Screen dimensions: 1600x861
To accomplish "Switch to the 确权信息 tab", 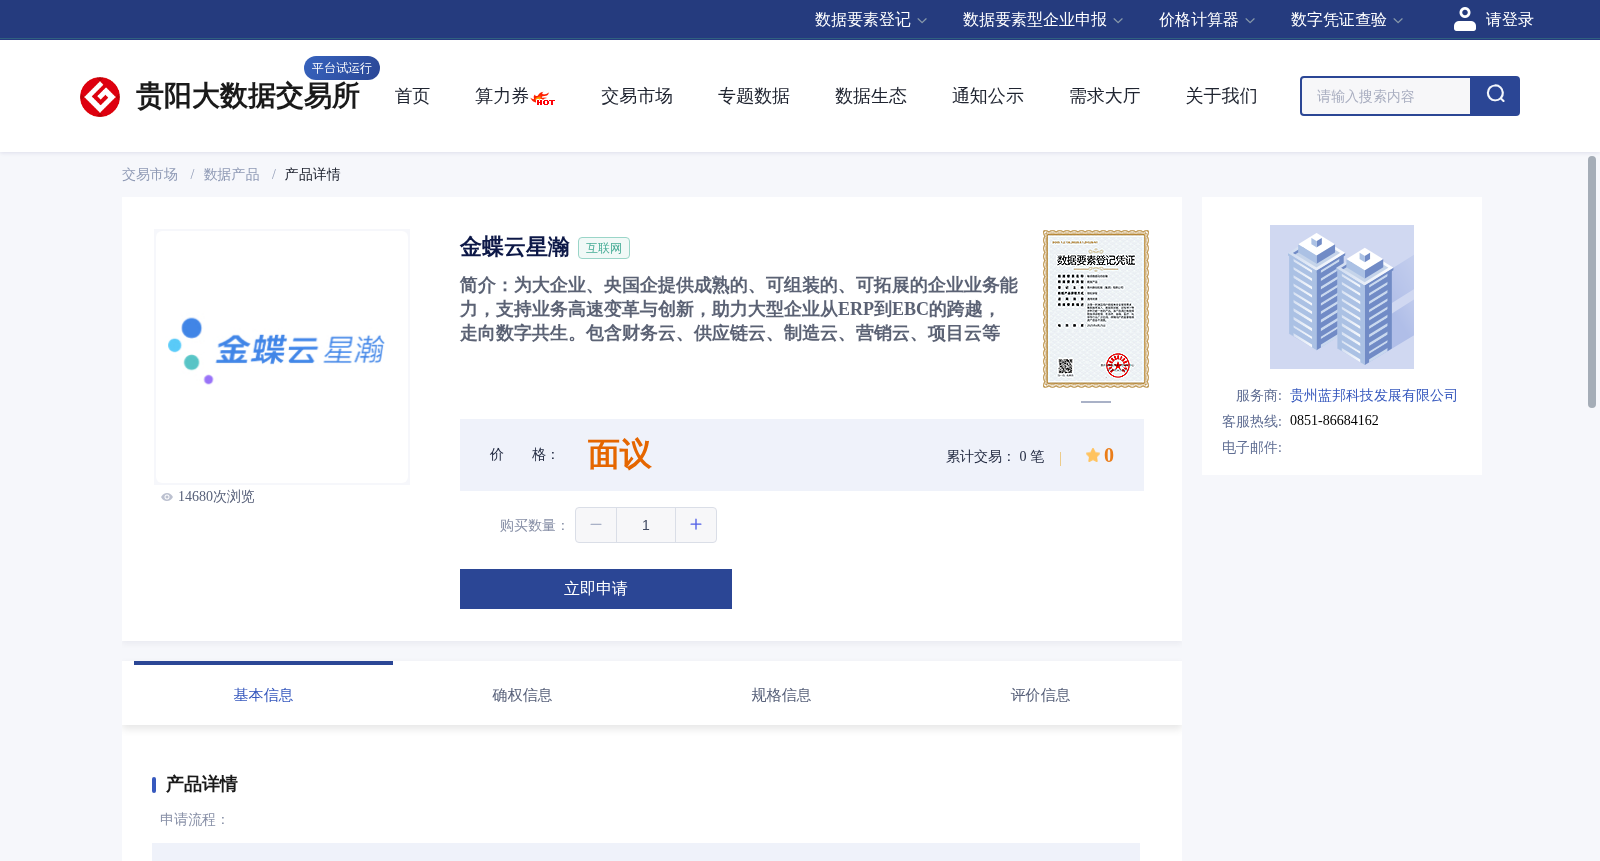I will (522, 694).
